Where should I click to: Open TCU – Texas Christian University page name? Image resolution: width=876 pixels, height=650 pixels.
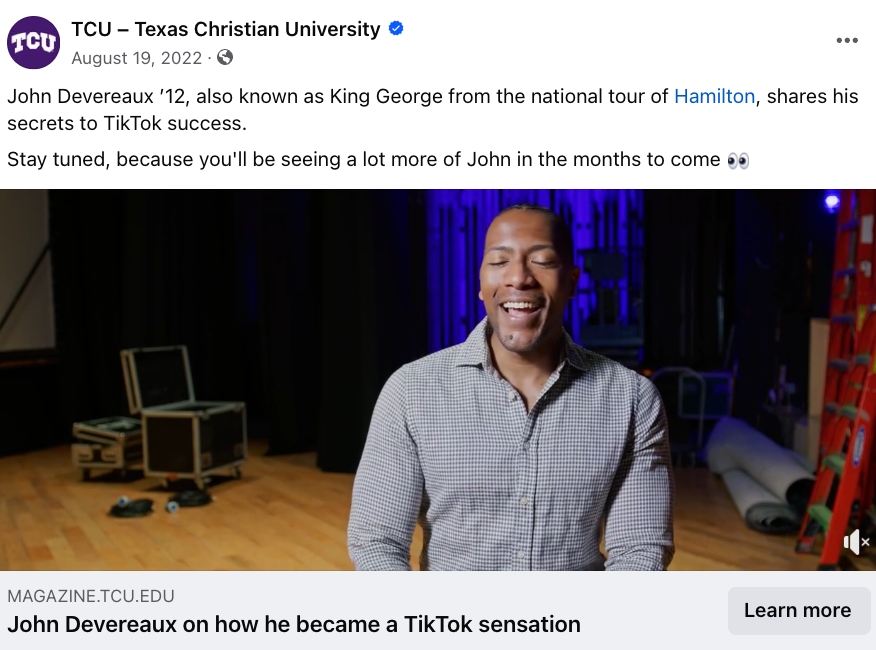point(226,29)
